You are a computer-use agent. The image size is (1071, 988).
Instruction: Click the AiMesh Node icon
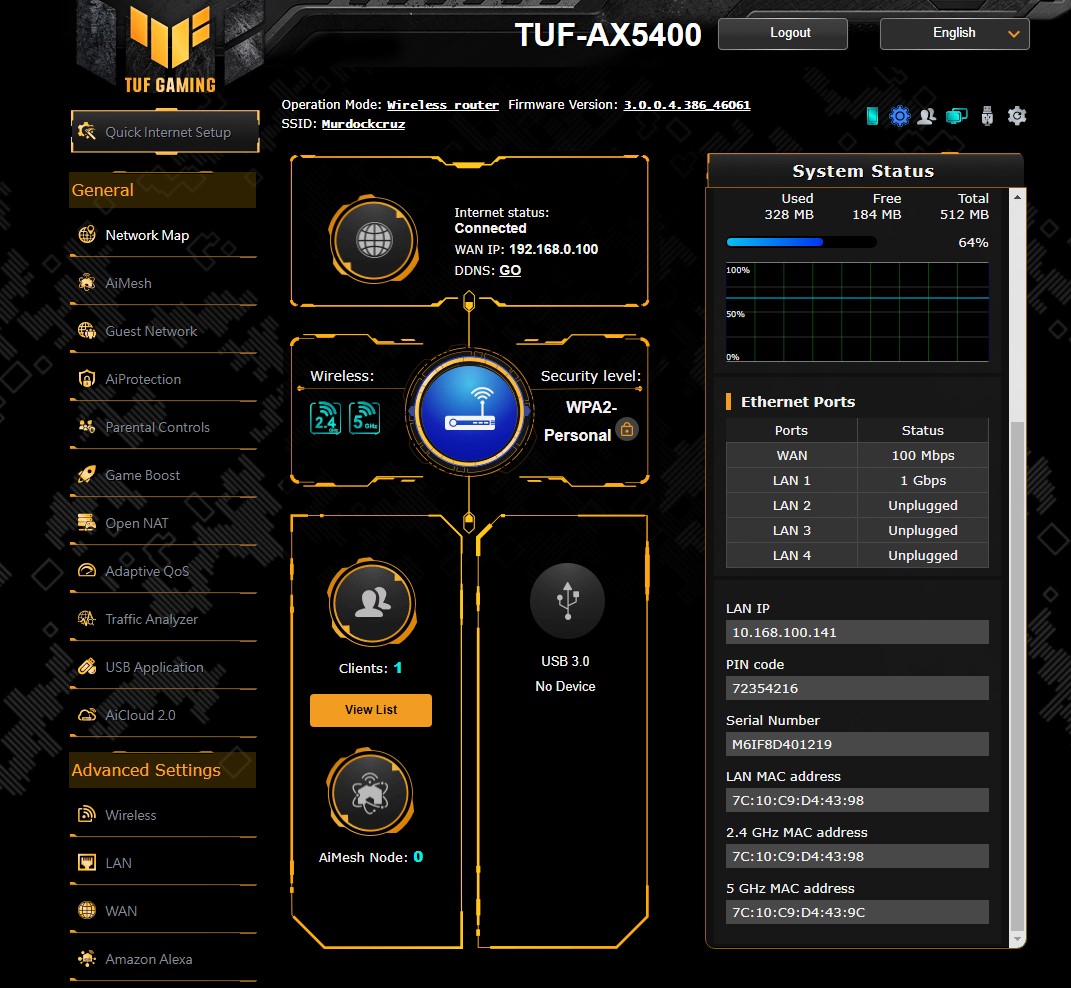pyautogui.click(x=370, y=793)
